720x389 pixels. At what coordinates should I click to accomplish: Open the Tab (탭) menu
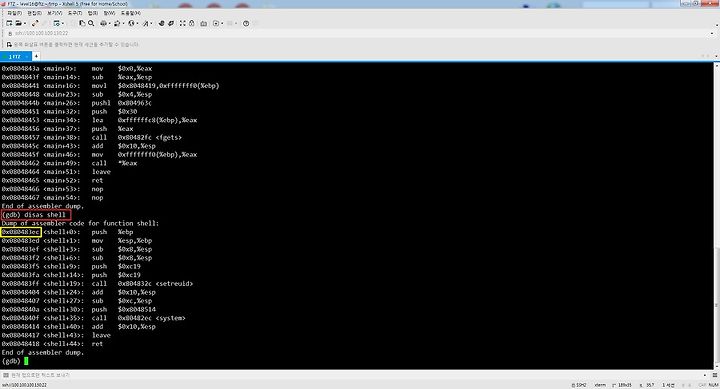[x=93, y=13]
